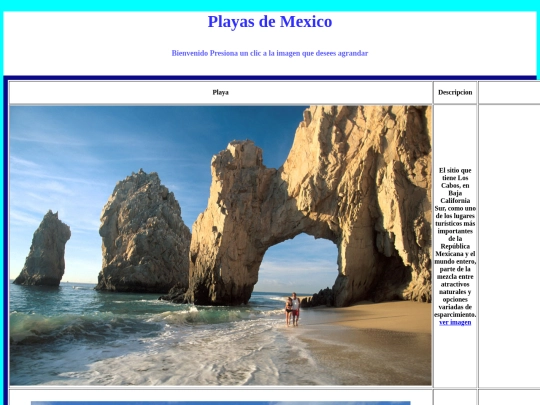Select the 'Descripcion' column header

click(455, 92)
